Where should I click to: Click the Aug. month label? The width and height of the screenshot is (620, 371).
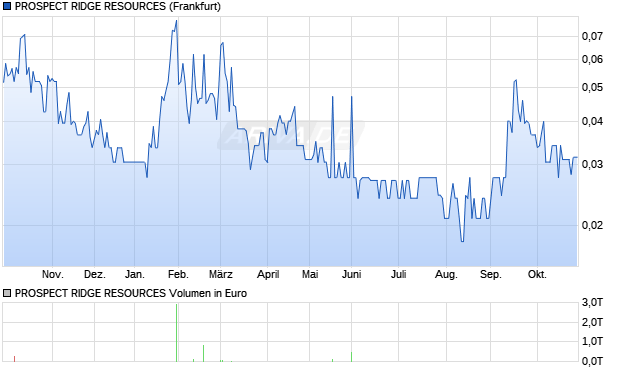pyautogui.click(x=446, y=274)
